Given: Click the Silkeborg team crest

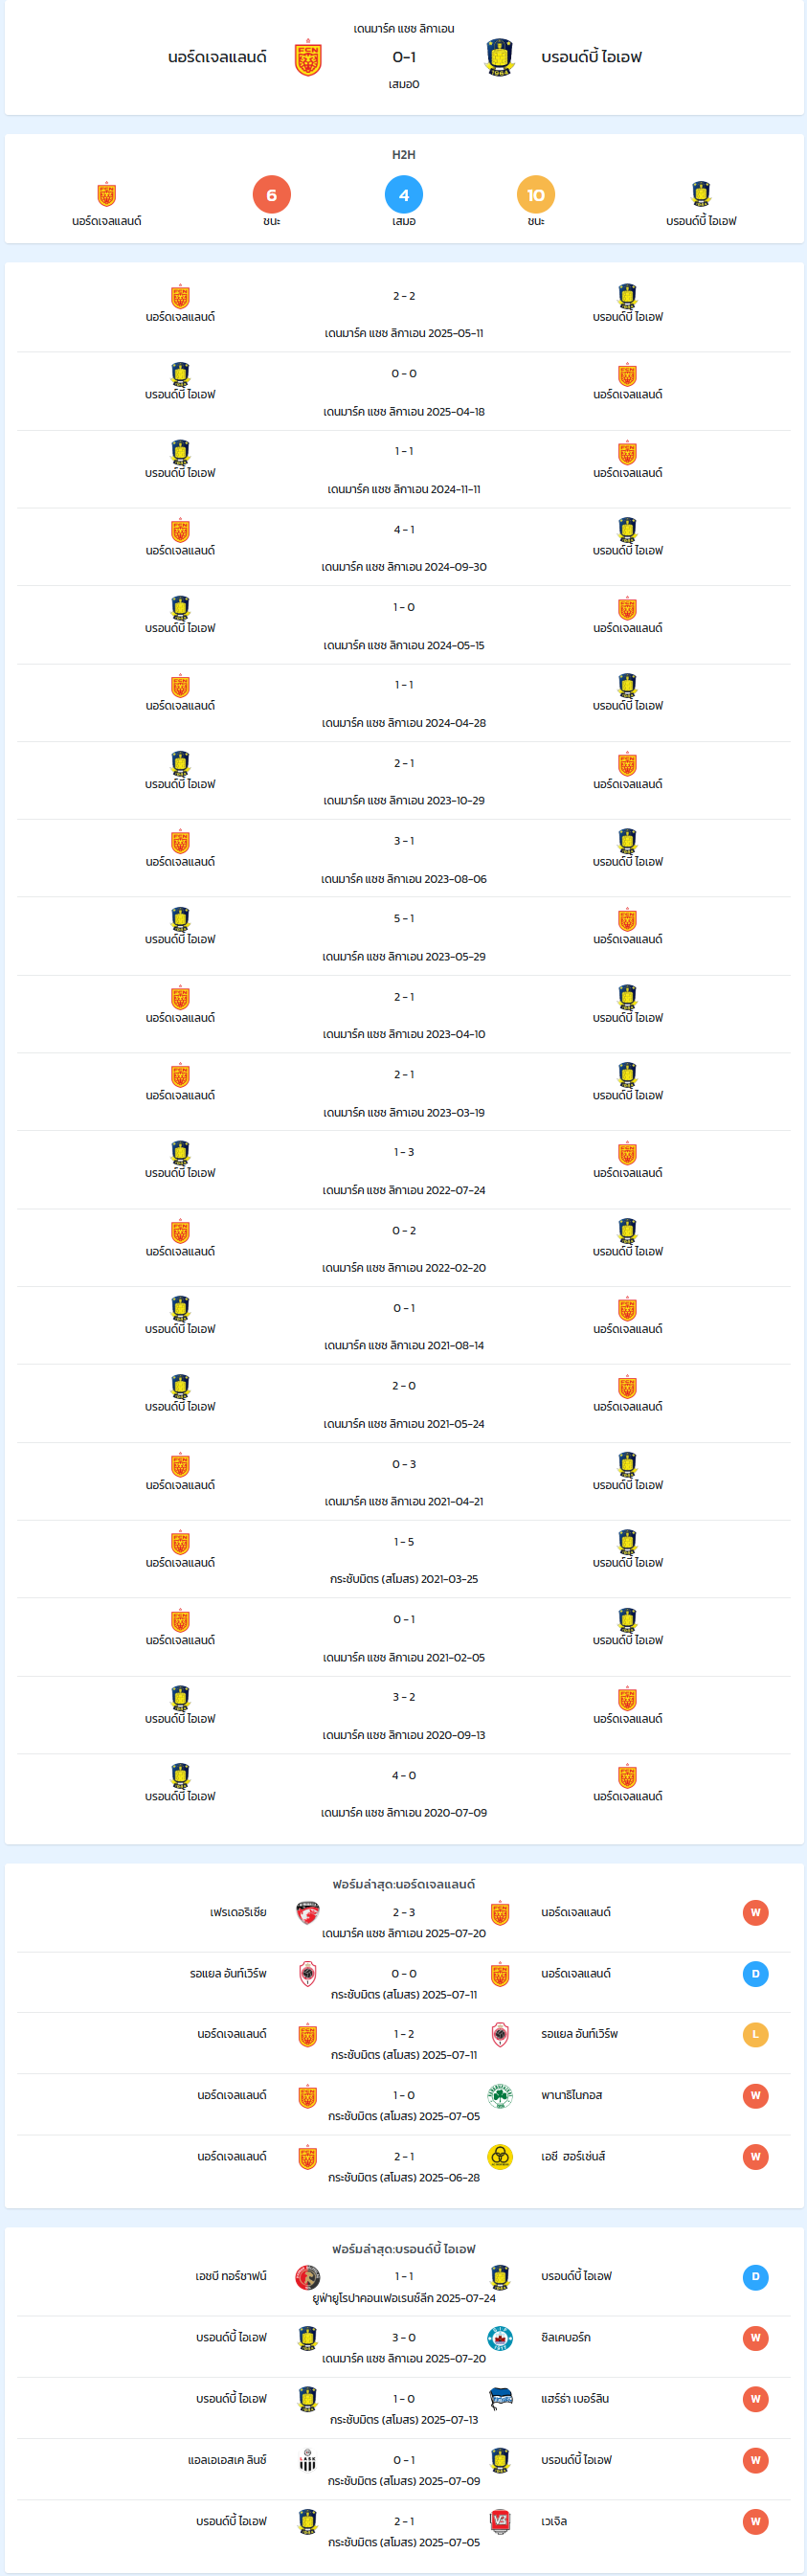Looking at the screenshot, I should pyautogui.click(x=500, y=2338).
